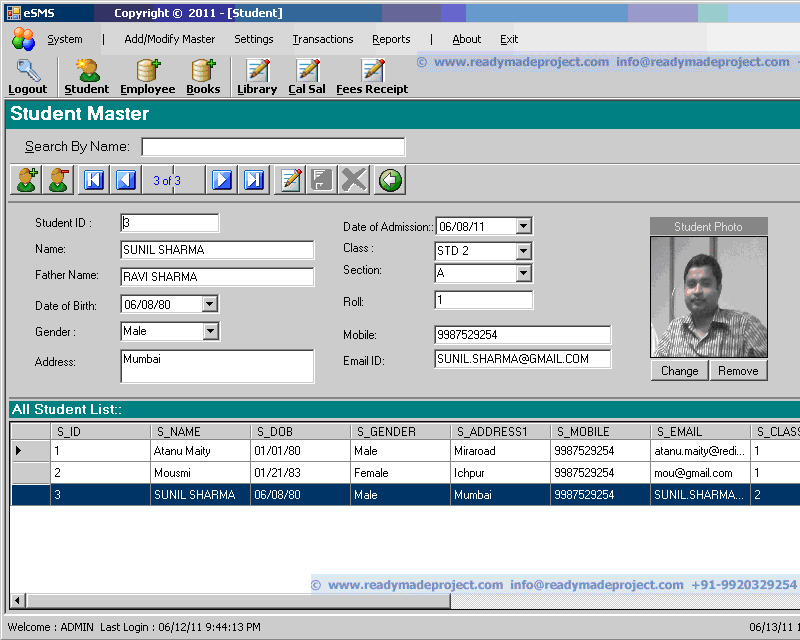
Task: Click the save disk icon
Action: [322, 180]
